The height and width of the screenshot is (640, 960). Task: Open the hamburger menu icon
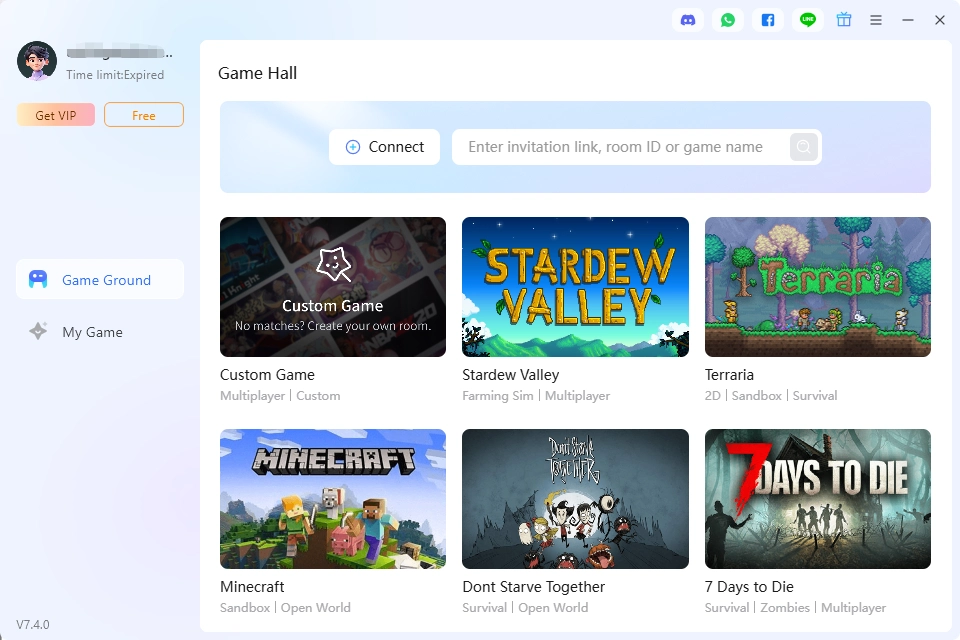click(876, 20)
